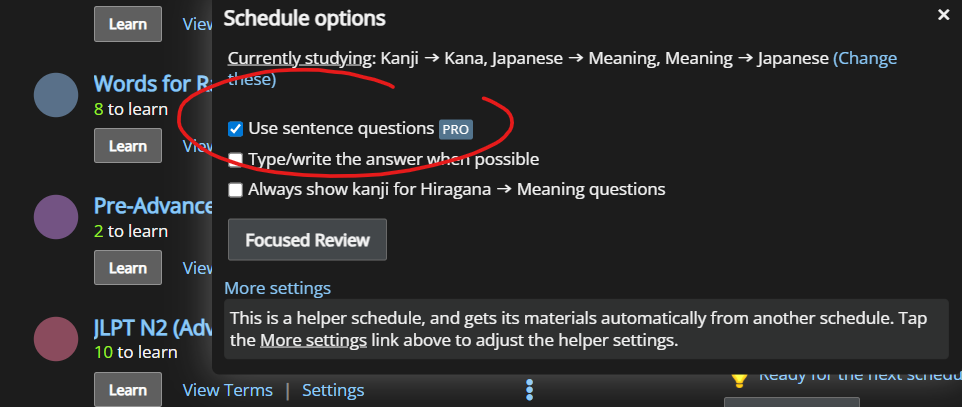Click Learn under Words for schedule

(127, 145)
